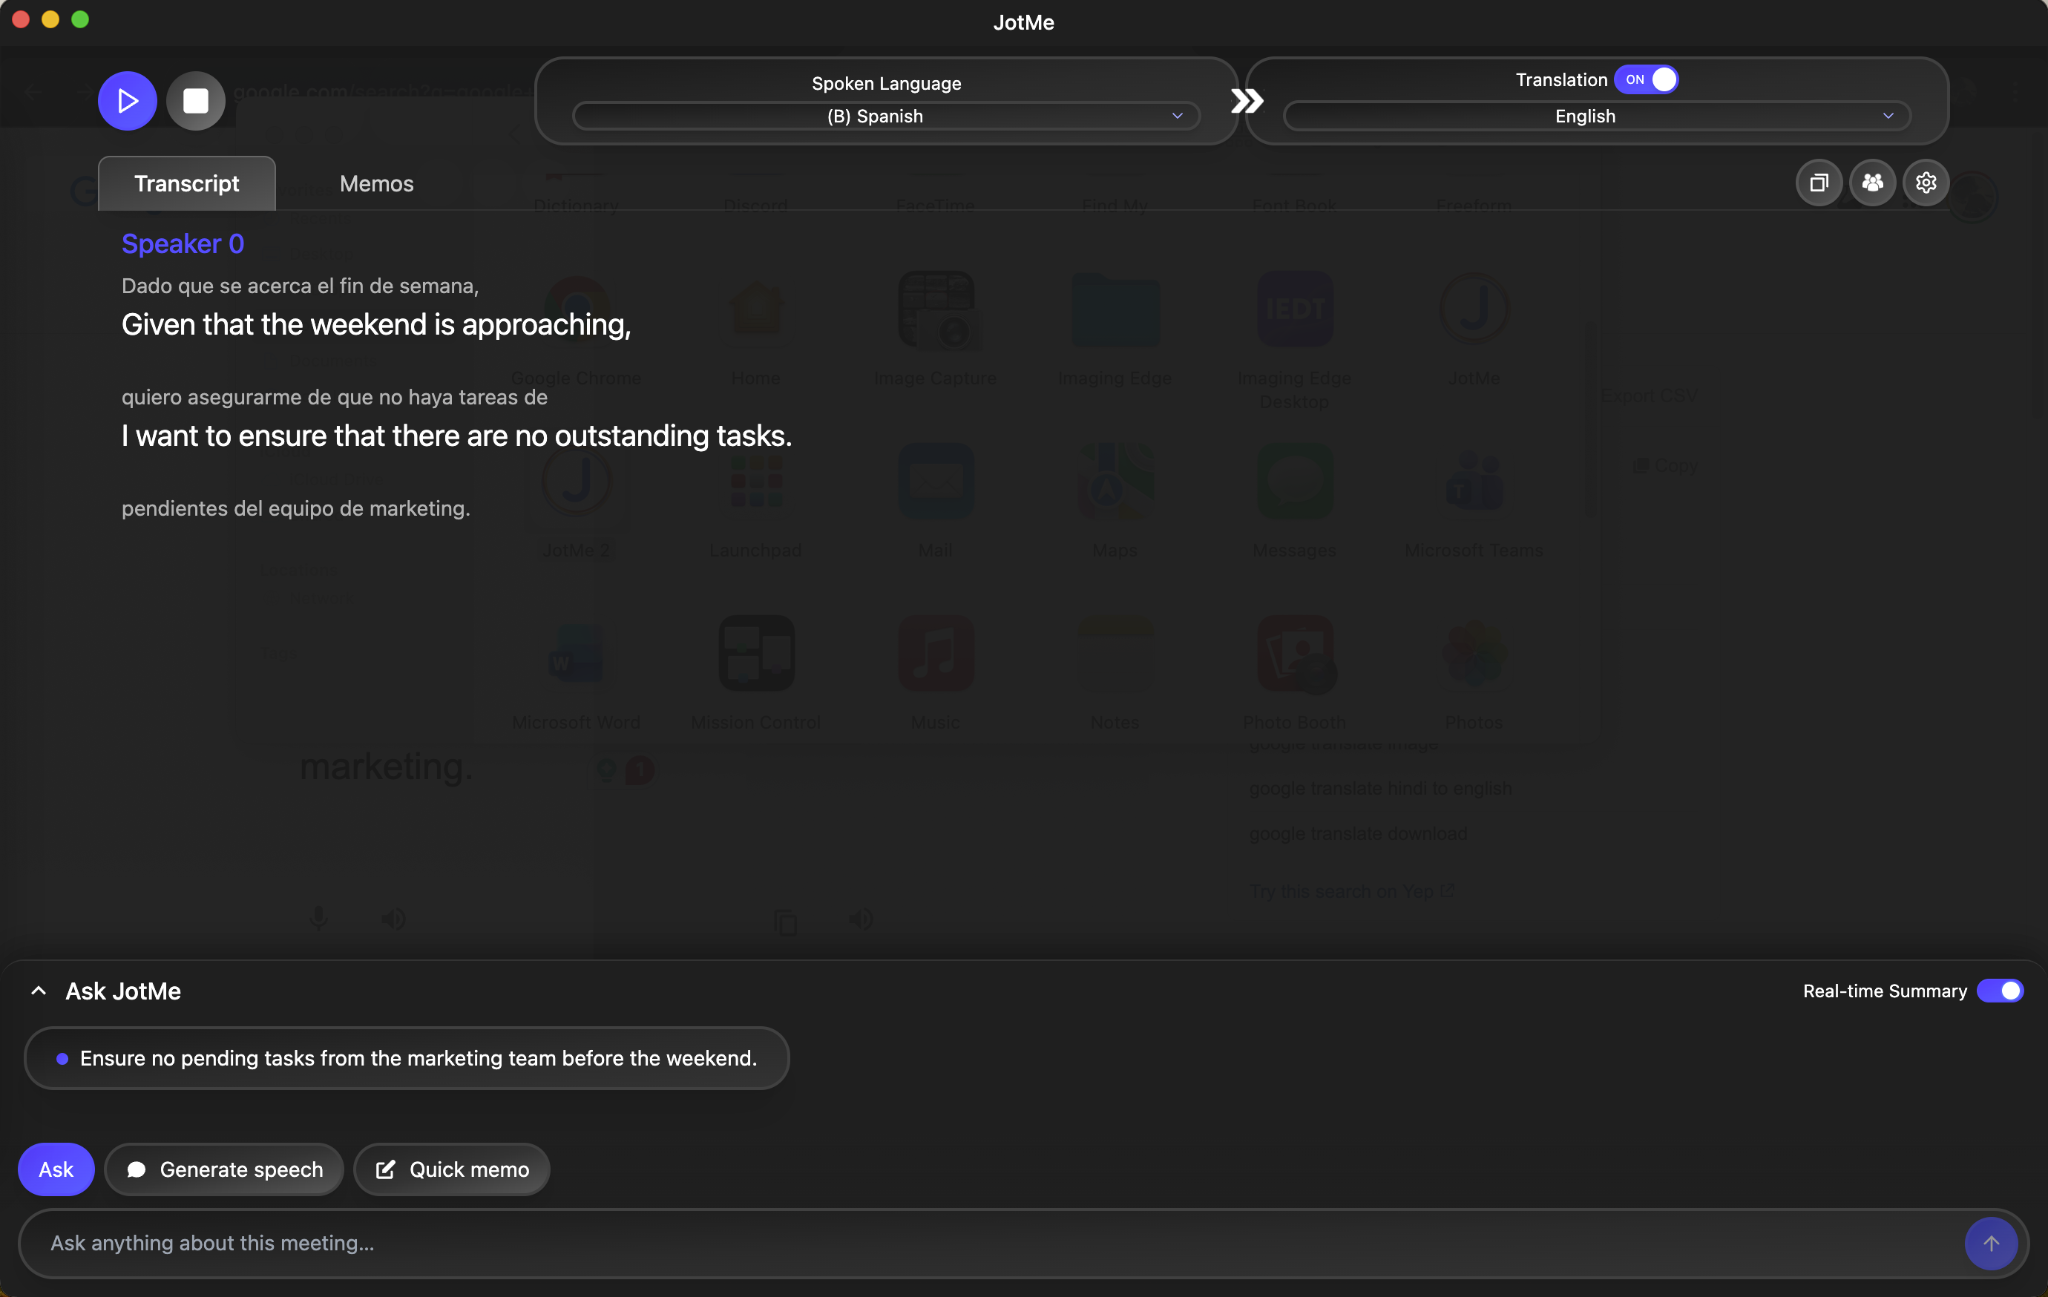This screenshot has height=1297, width=2048.
Task: Open settings gear icon
Action: coord(1926,183)
